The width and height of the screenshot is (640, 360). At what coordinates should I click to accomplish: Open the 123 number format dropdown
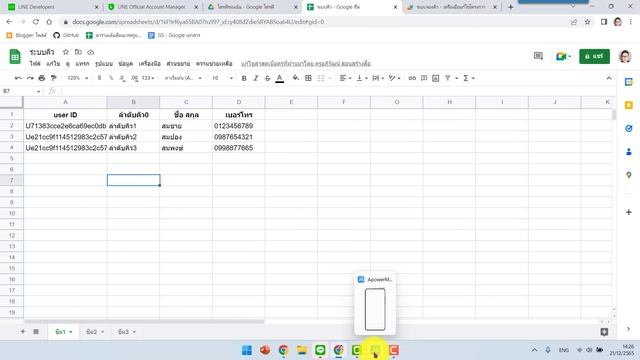click(148, 78)
